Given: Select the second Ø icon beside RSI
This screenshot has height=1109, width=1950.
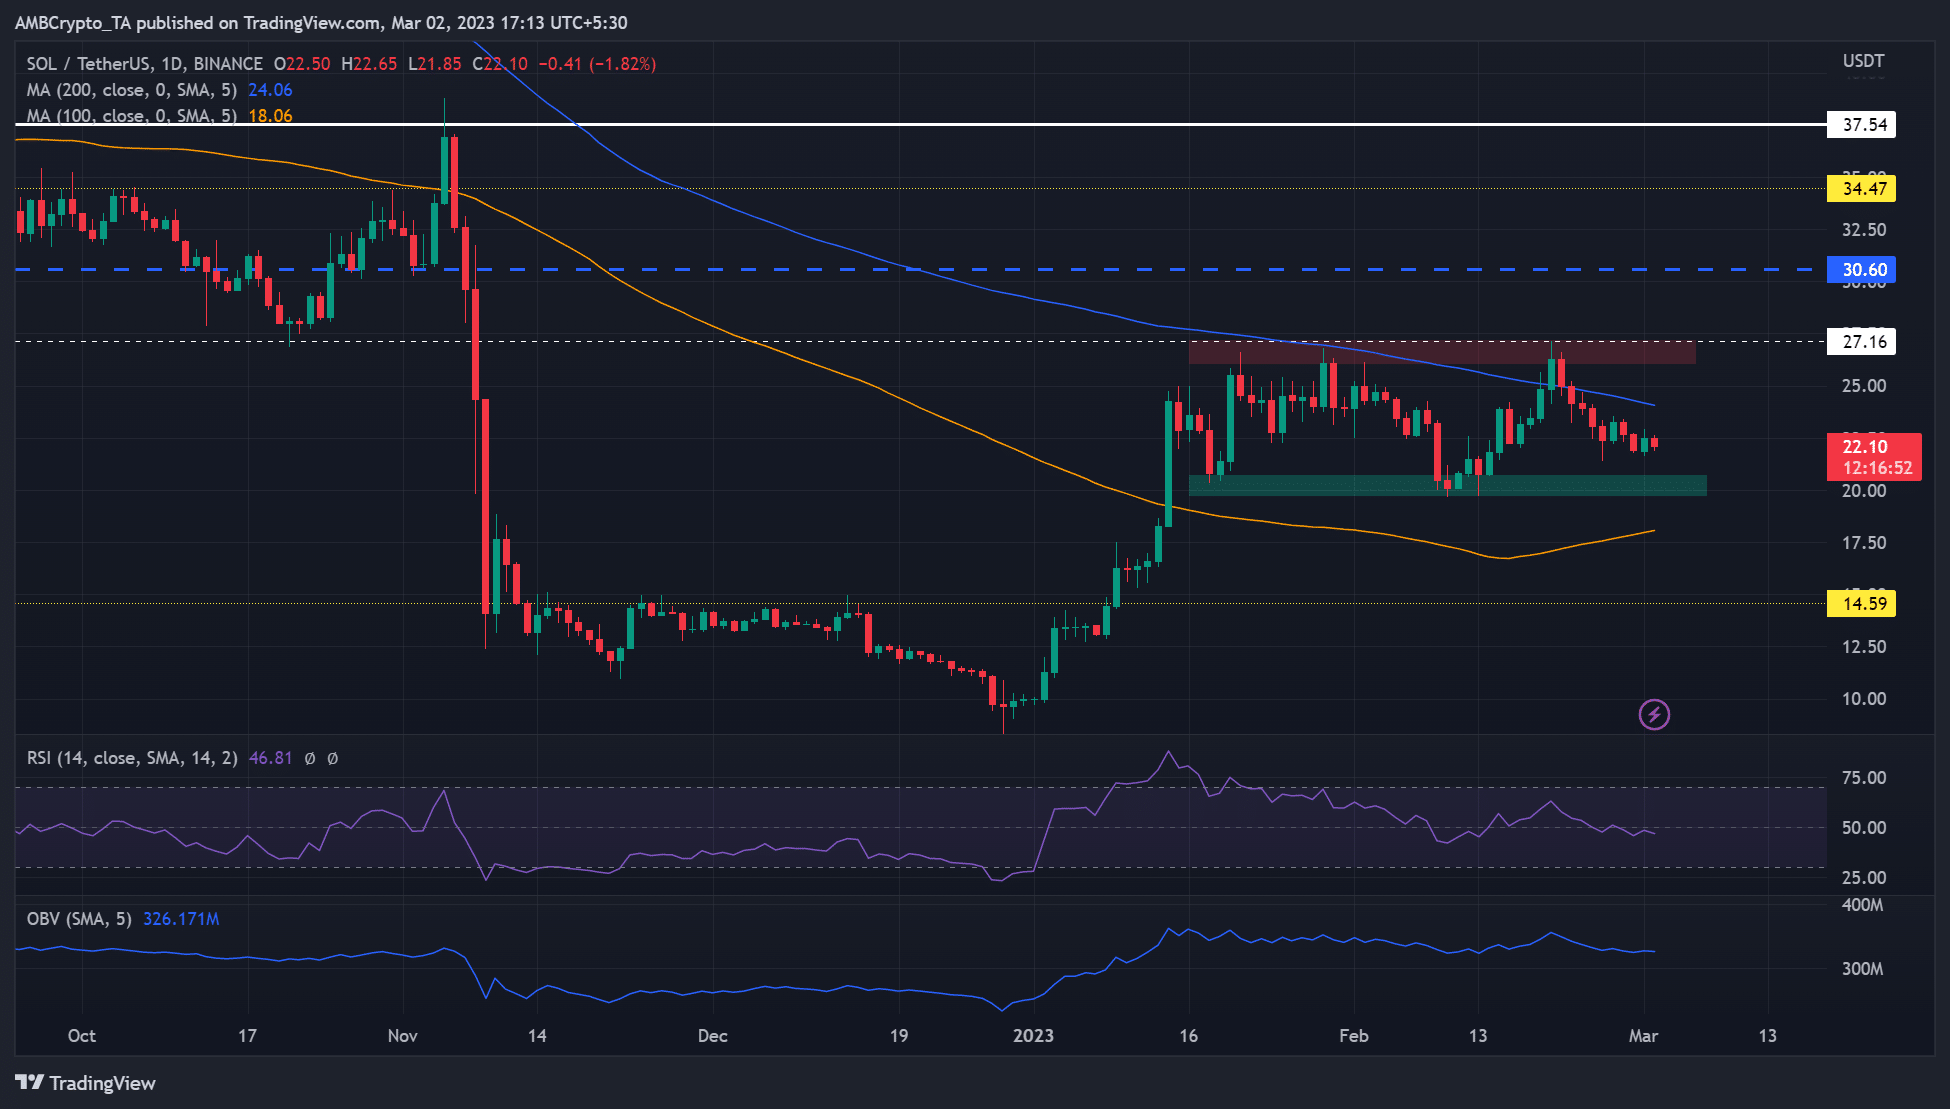Looking at the screenshot, I should (x=334, y=759).
